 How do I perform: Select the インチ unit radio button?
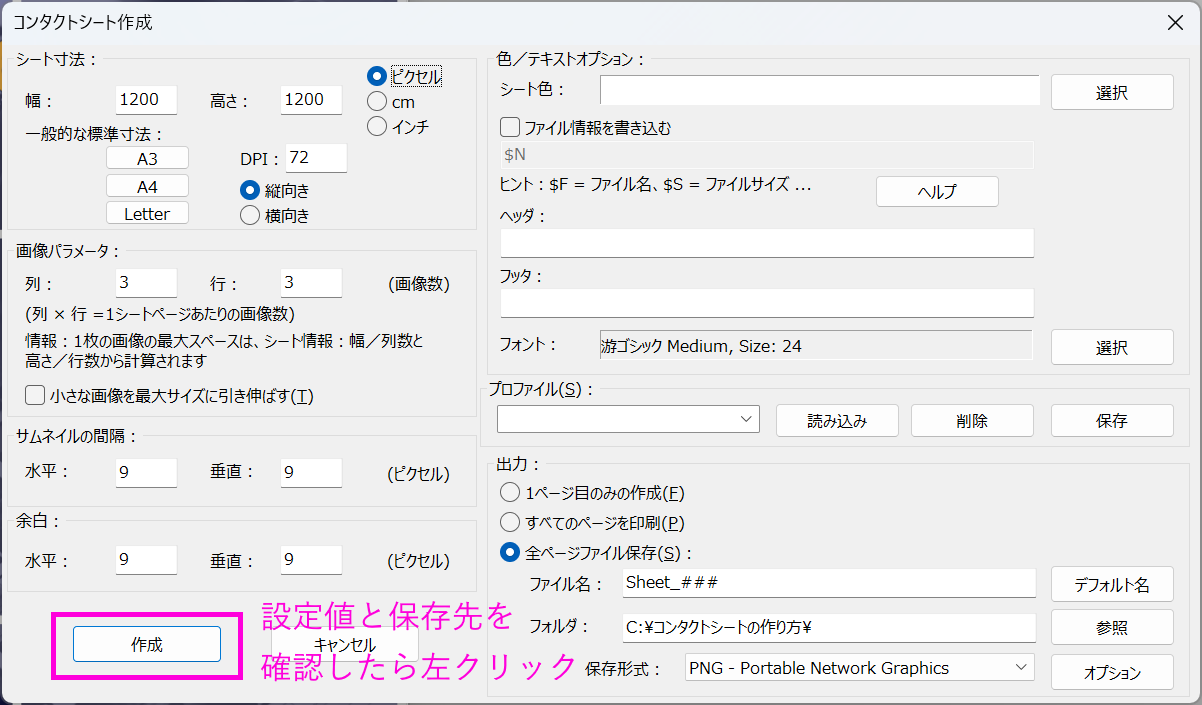click(377, 126)
